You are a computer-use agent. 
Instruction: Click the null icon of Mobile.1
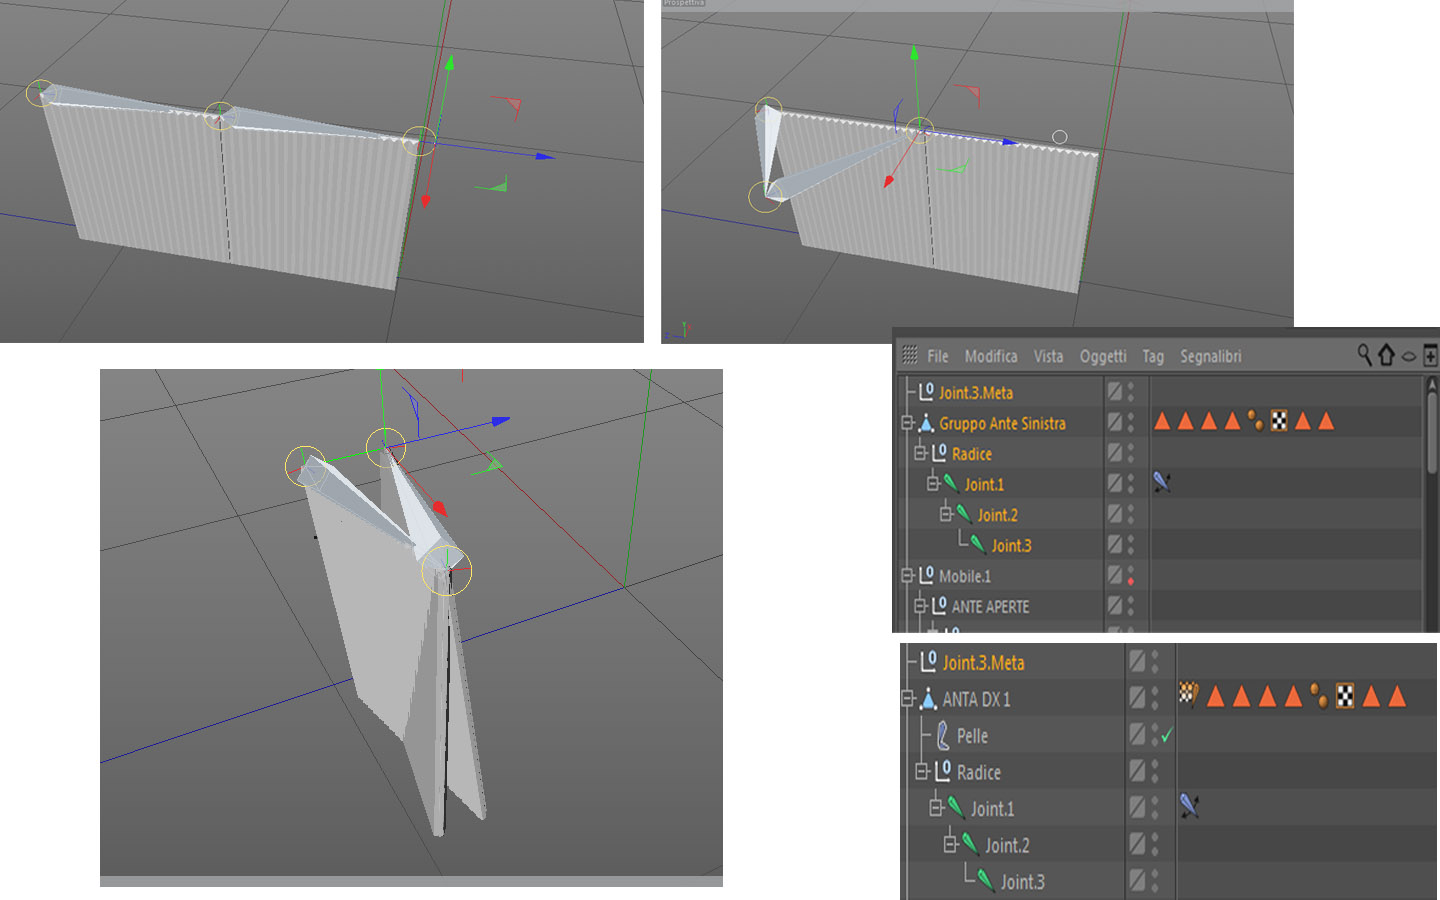(x=926, y=575)
